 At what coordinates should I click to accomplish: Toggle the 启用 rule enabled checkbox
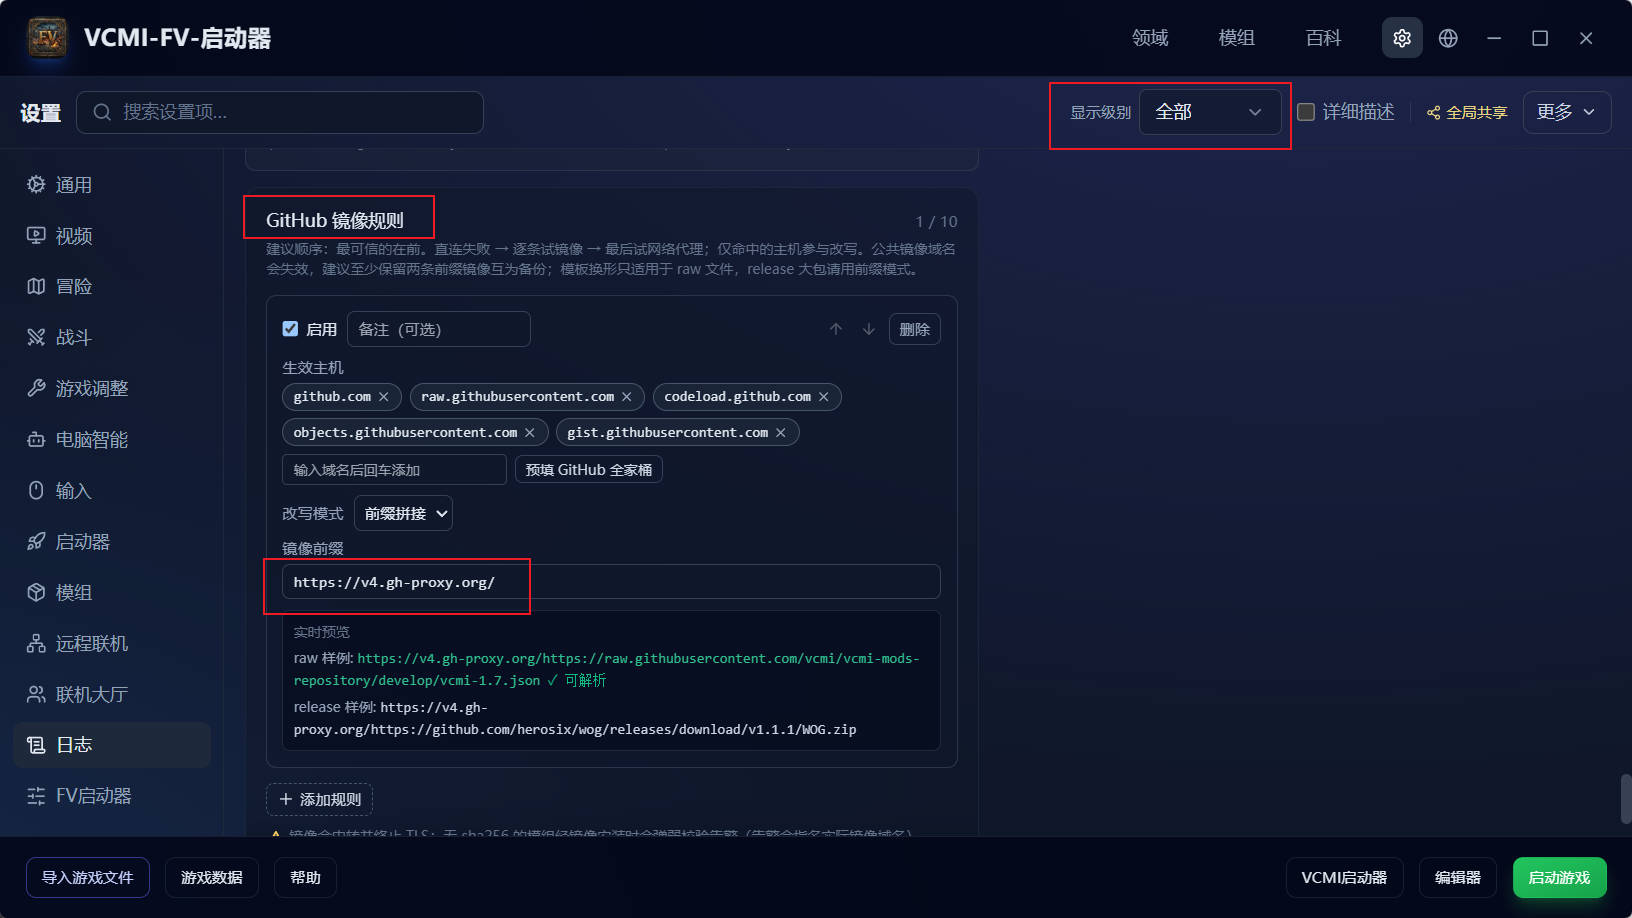click(290, 329)
